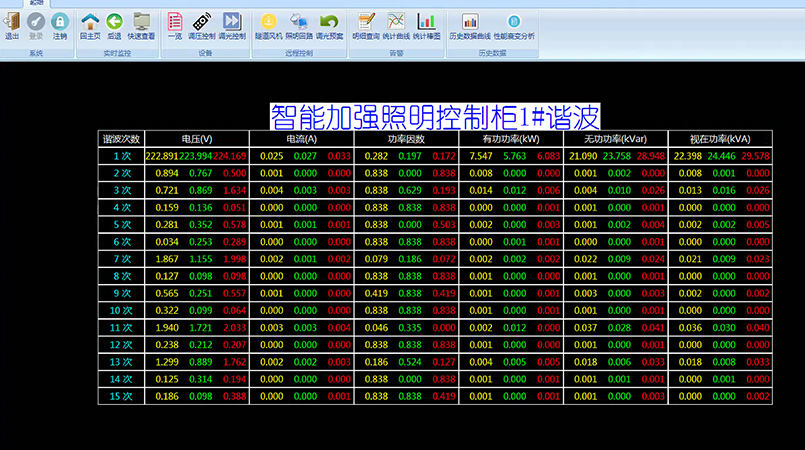Screen dimensions: 805x450
Task: Click the voltage value 223.994
Action: [x=196, y=156]
